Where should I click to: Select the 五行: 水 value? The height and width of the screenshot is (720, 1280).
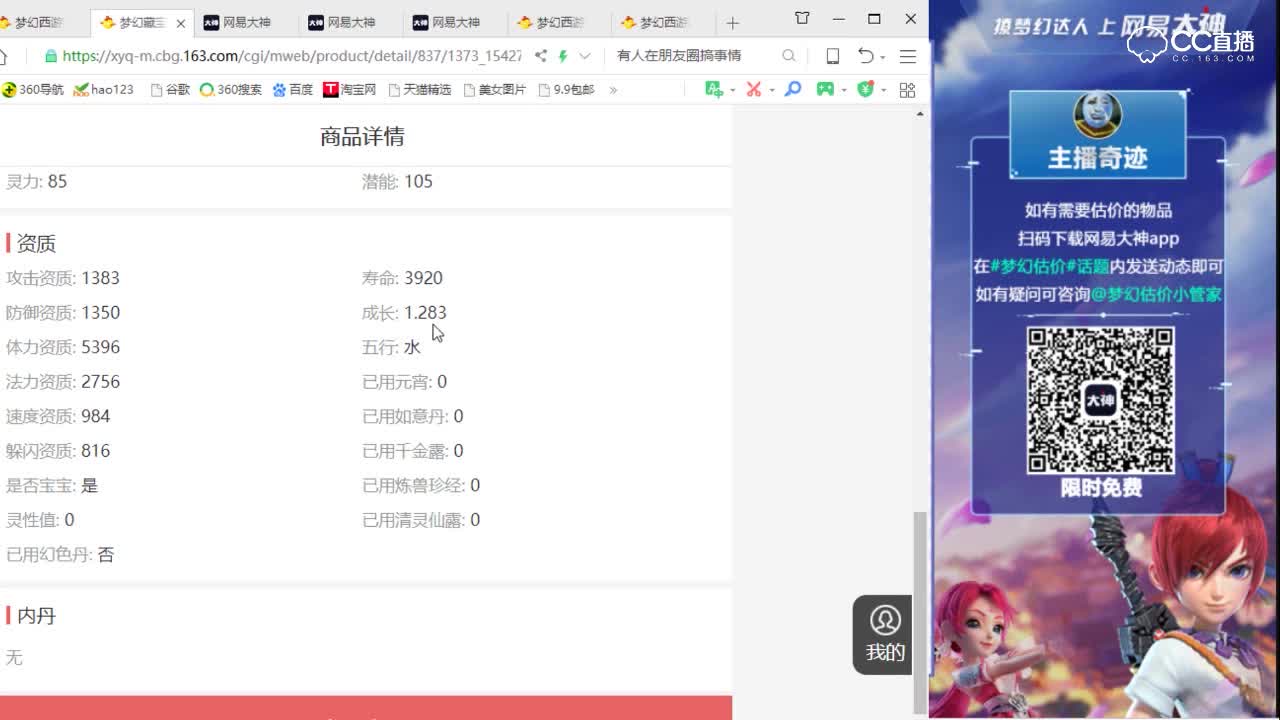click(391, 347)
